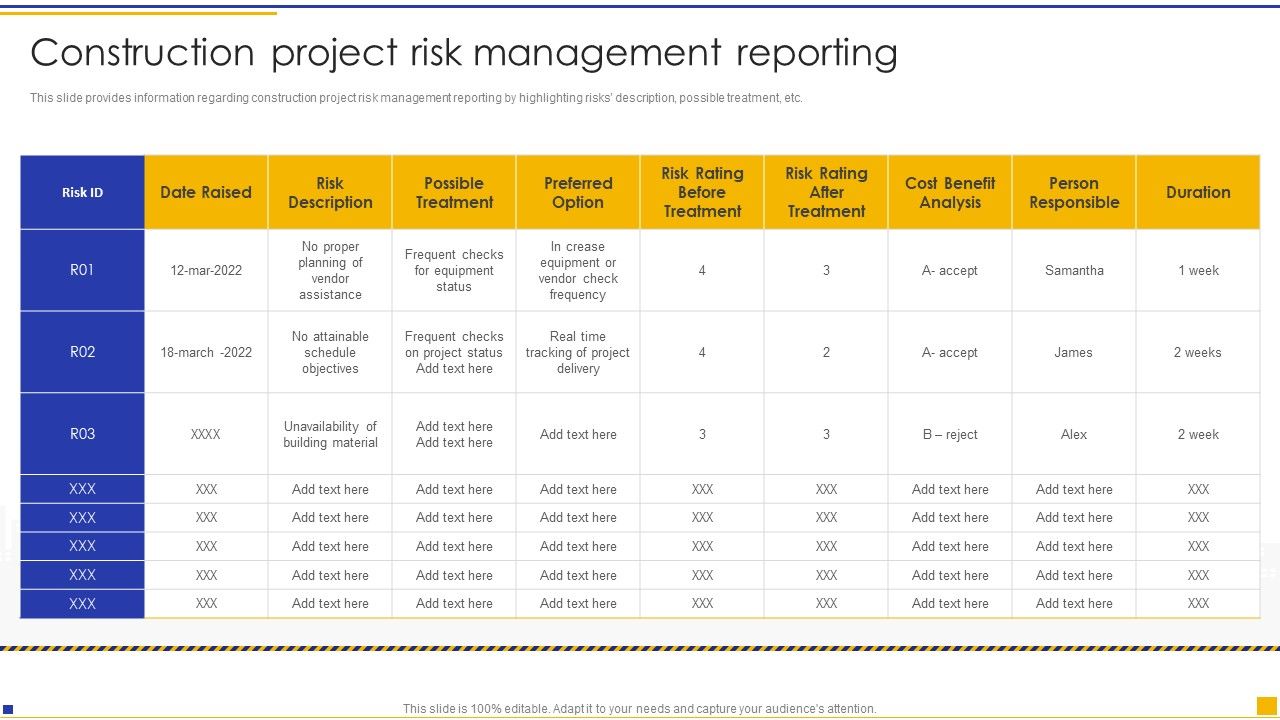Select the person 'Samantha'

click(x=1074, y=270)
